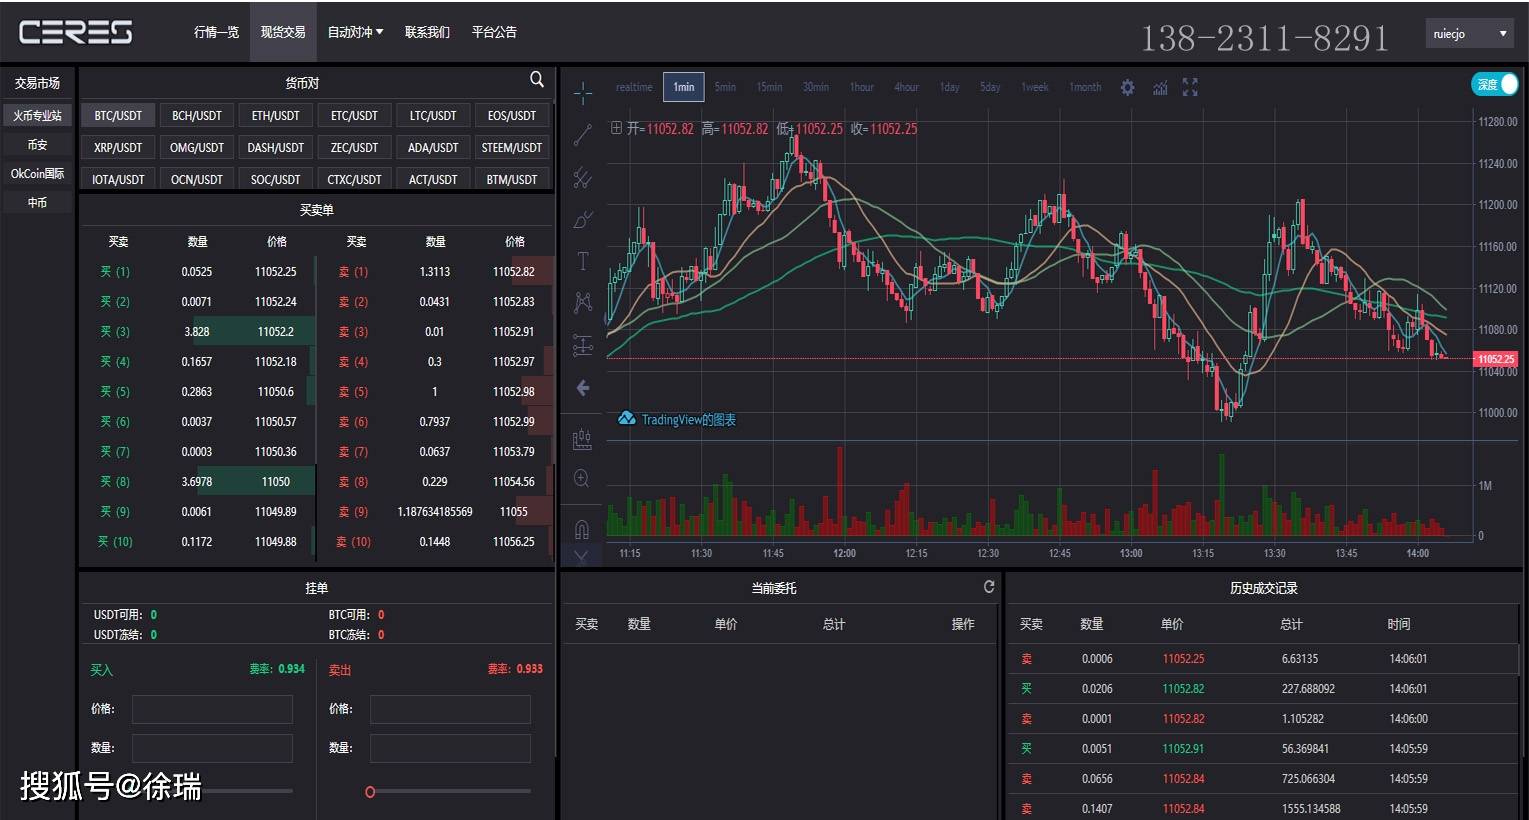Expand the 自动对冲 dropdown menu
Viewport: 1529px width, 820px height.
tap(355, 32)
